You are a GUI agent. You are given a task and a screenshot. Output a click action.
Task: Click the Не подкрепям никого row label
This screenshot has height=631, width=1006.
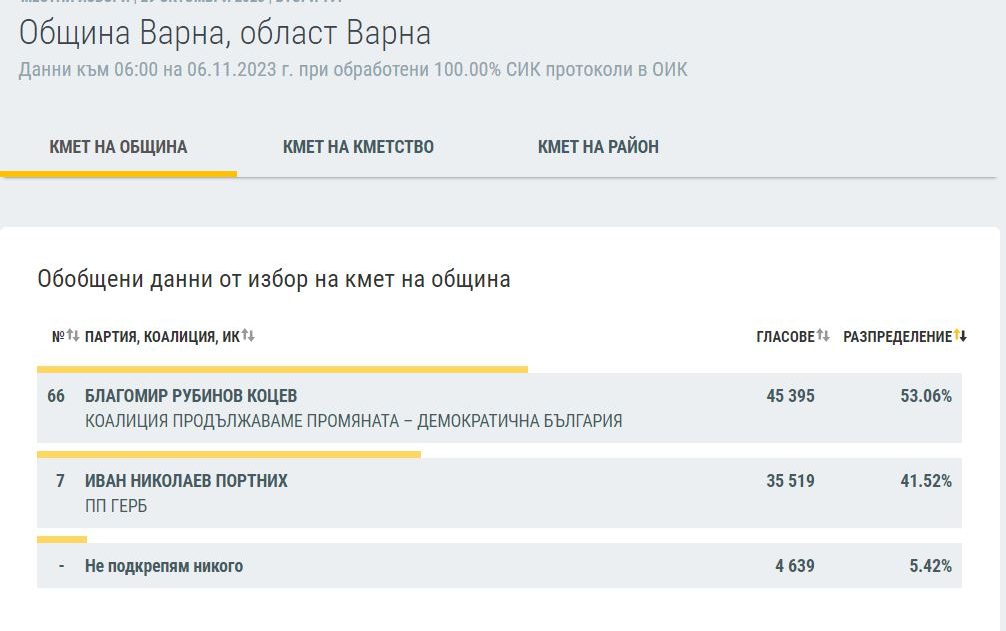[164, 566]
